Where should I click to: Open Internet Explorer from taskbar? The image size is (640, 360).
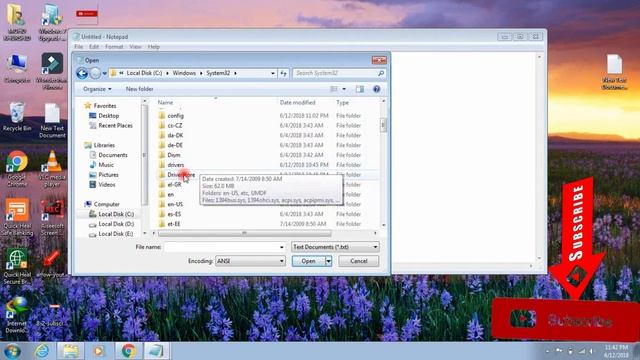point(42,351)
